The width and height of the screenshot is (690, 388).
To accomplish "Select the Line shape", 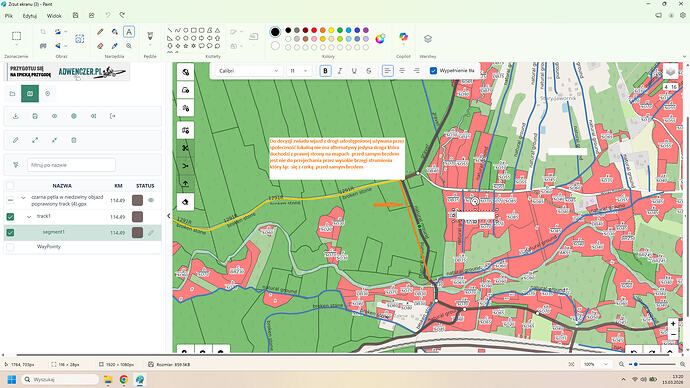I will [170, 30].
